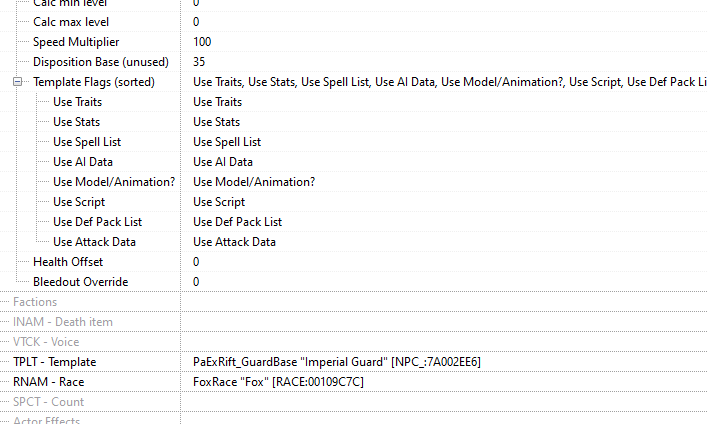Viewport: 707px width, 424px height.
Task: Select the Disposition Base (unused) value 35
Action: (199, 62)
